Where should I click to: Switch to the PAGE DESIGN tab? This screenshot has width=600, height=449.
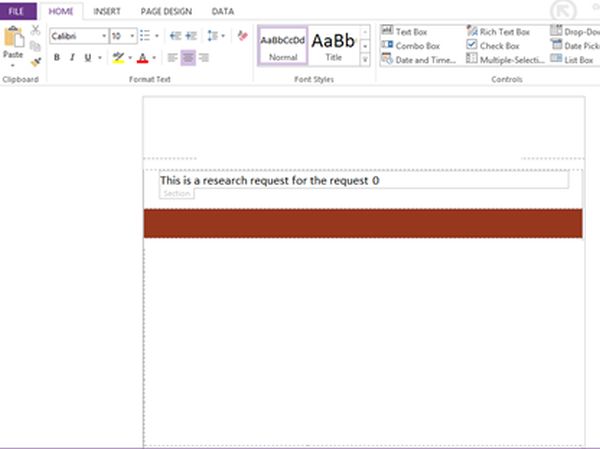click(166, 11)
